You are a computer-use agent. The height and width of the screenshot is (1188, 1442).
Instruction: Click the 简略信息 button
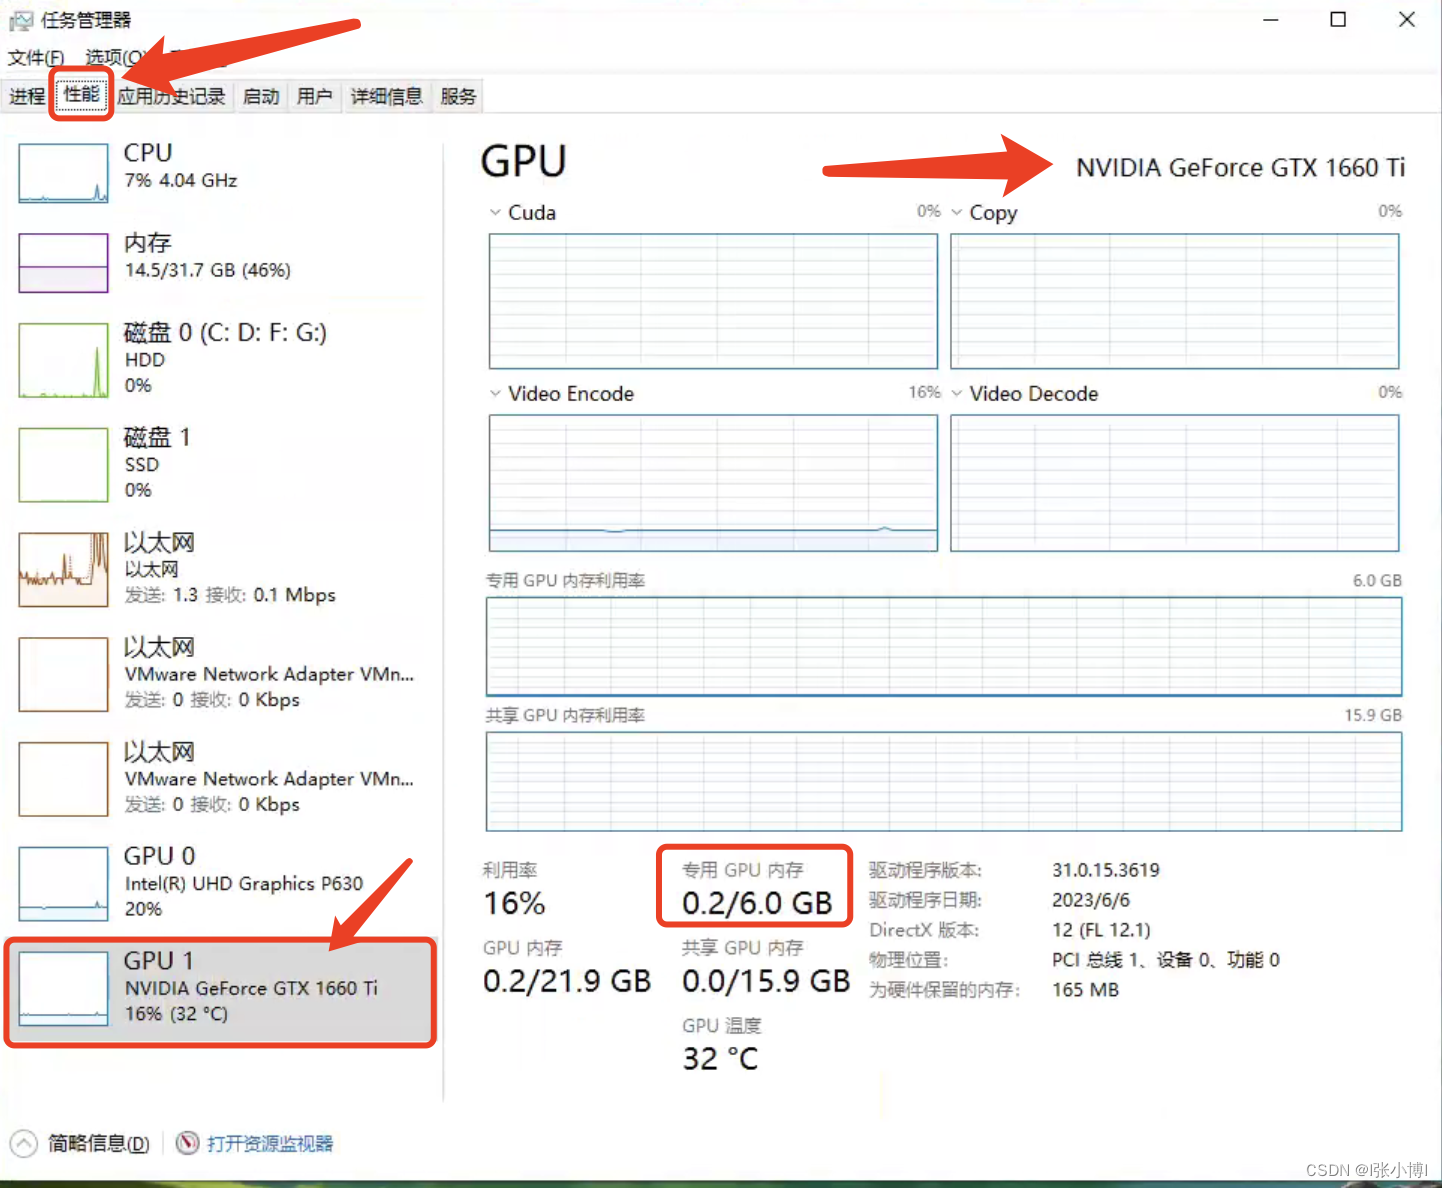tap(99, 1143)
